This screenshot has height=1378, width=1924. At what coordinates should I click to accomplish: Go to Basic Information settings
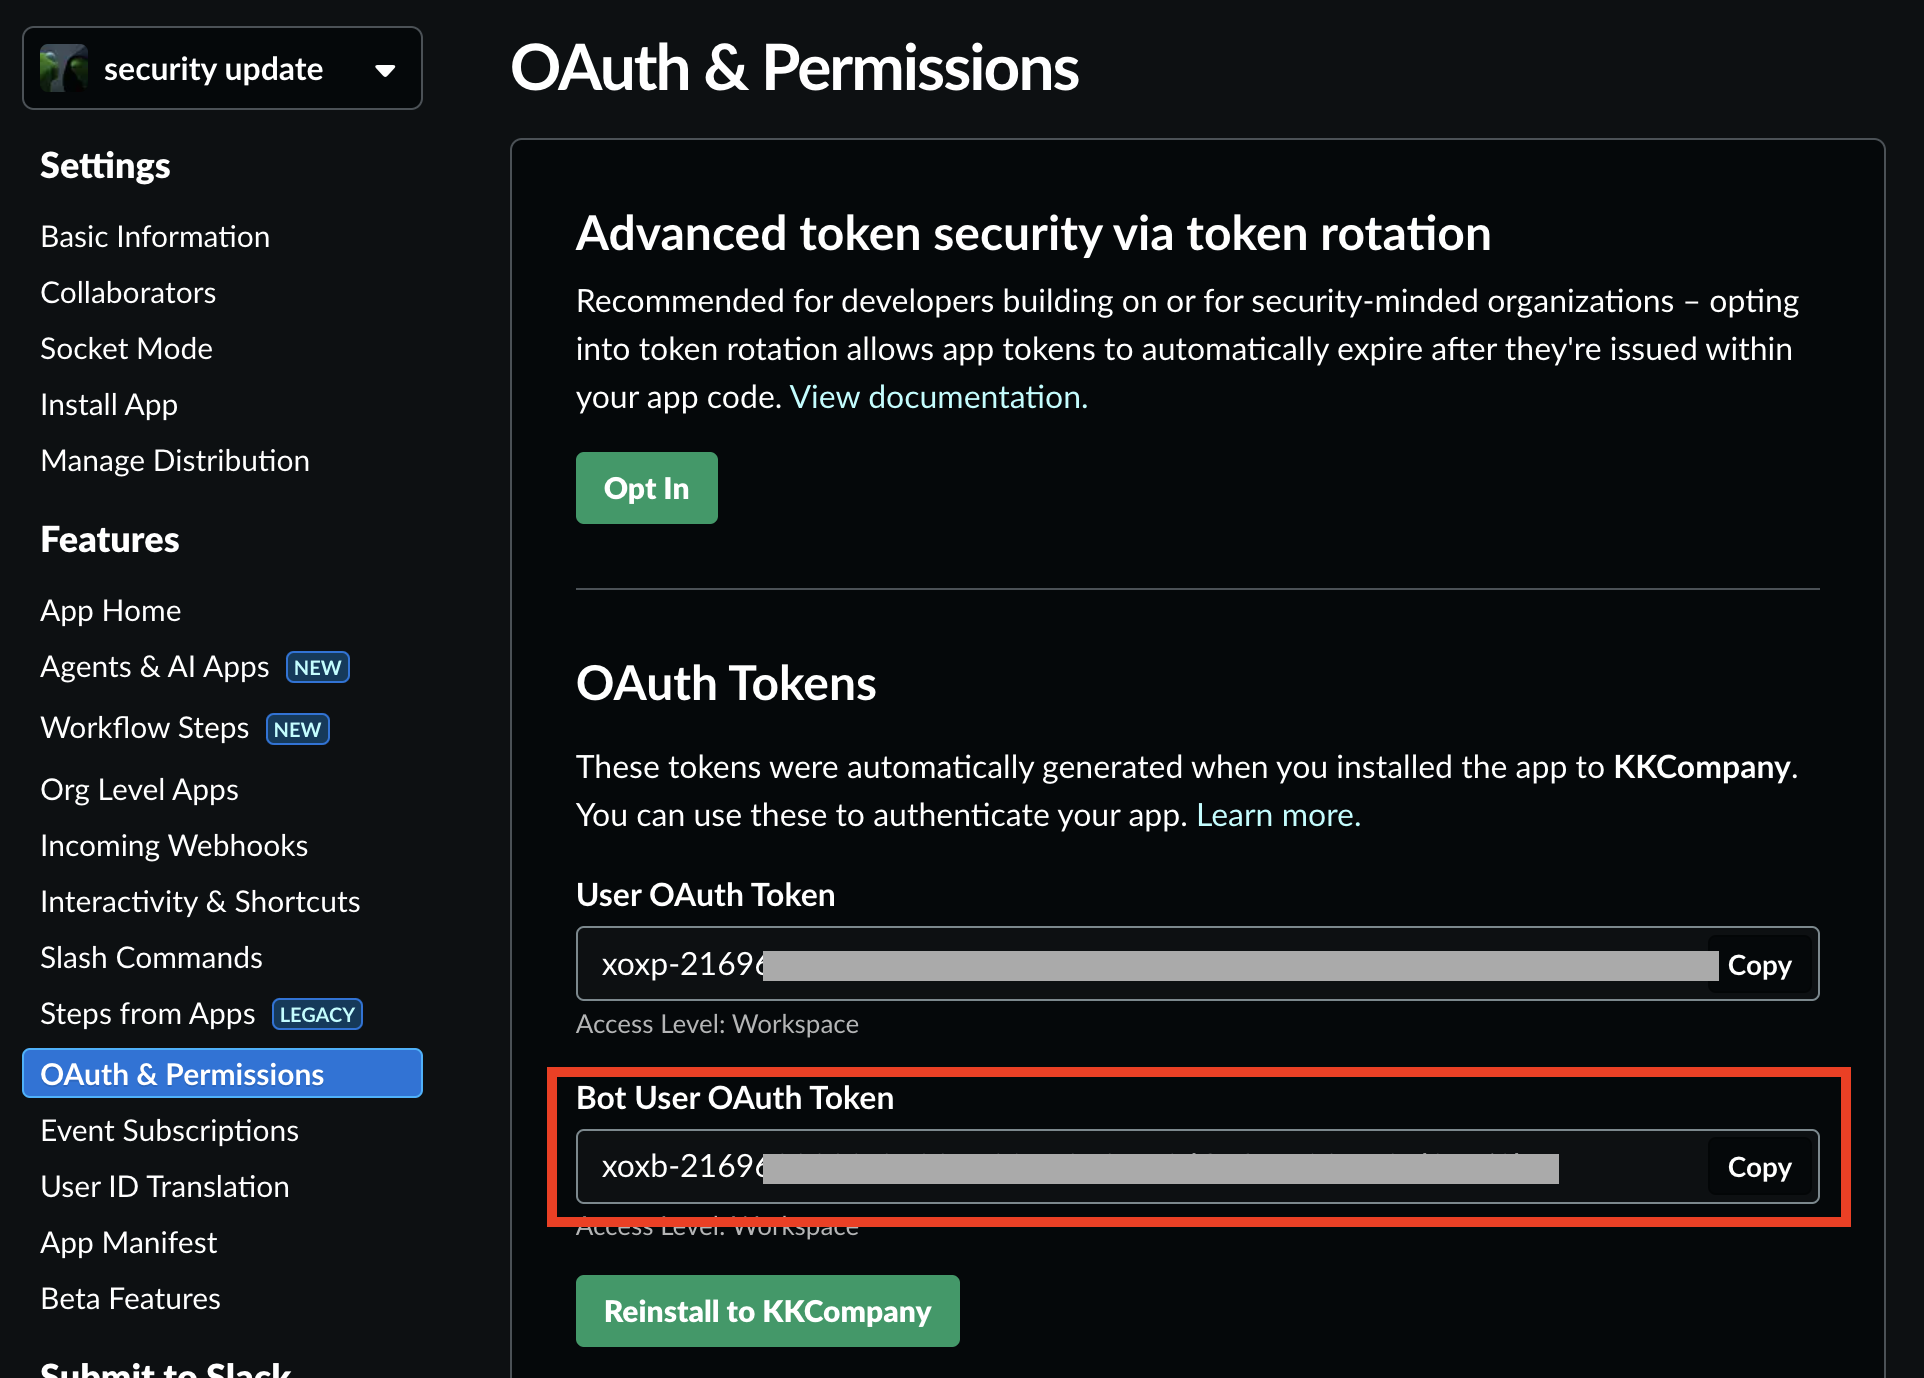point(155,236)
